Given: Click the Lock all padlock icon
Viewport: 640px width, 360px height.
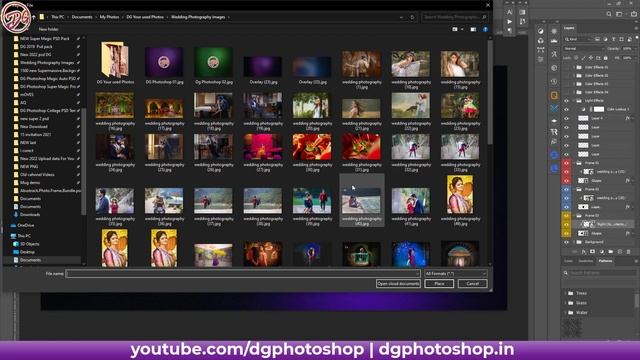Looking at the screenshot, I should [606, 58].
